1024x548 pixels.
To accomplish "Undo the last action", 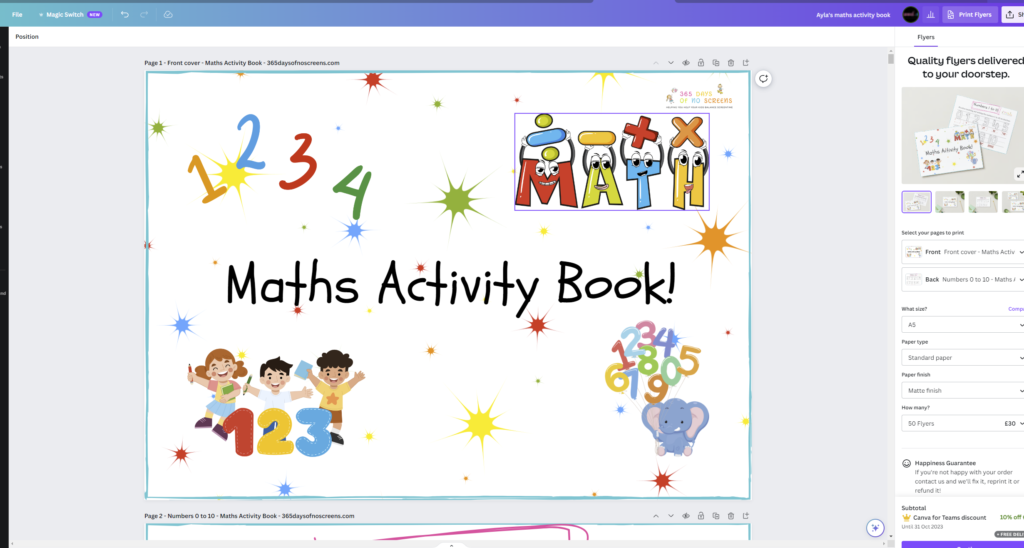I will 125,14.
